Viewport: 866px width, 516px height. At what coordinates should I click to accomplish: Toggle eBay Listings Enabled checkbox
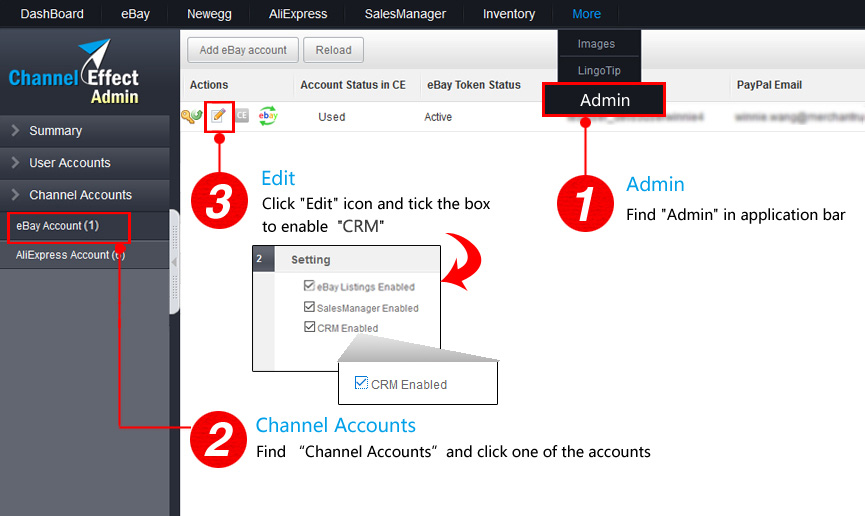pos(309,286)
